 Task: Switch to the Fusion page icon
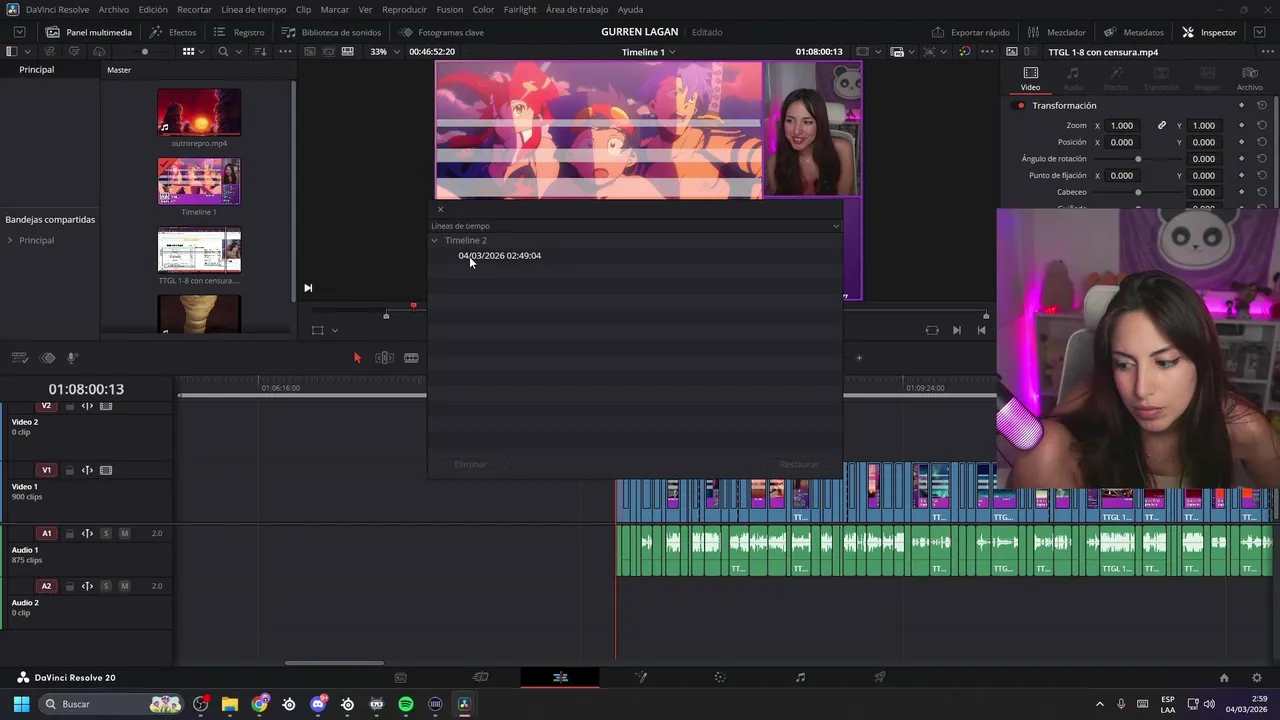[x=640, y=677]
